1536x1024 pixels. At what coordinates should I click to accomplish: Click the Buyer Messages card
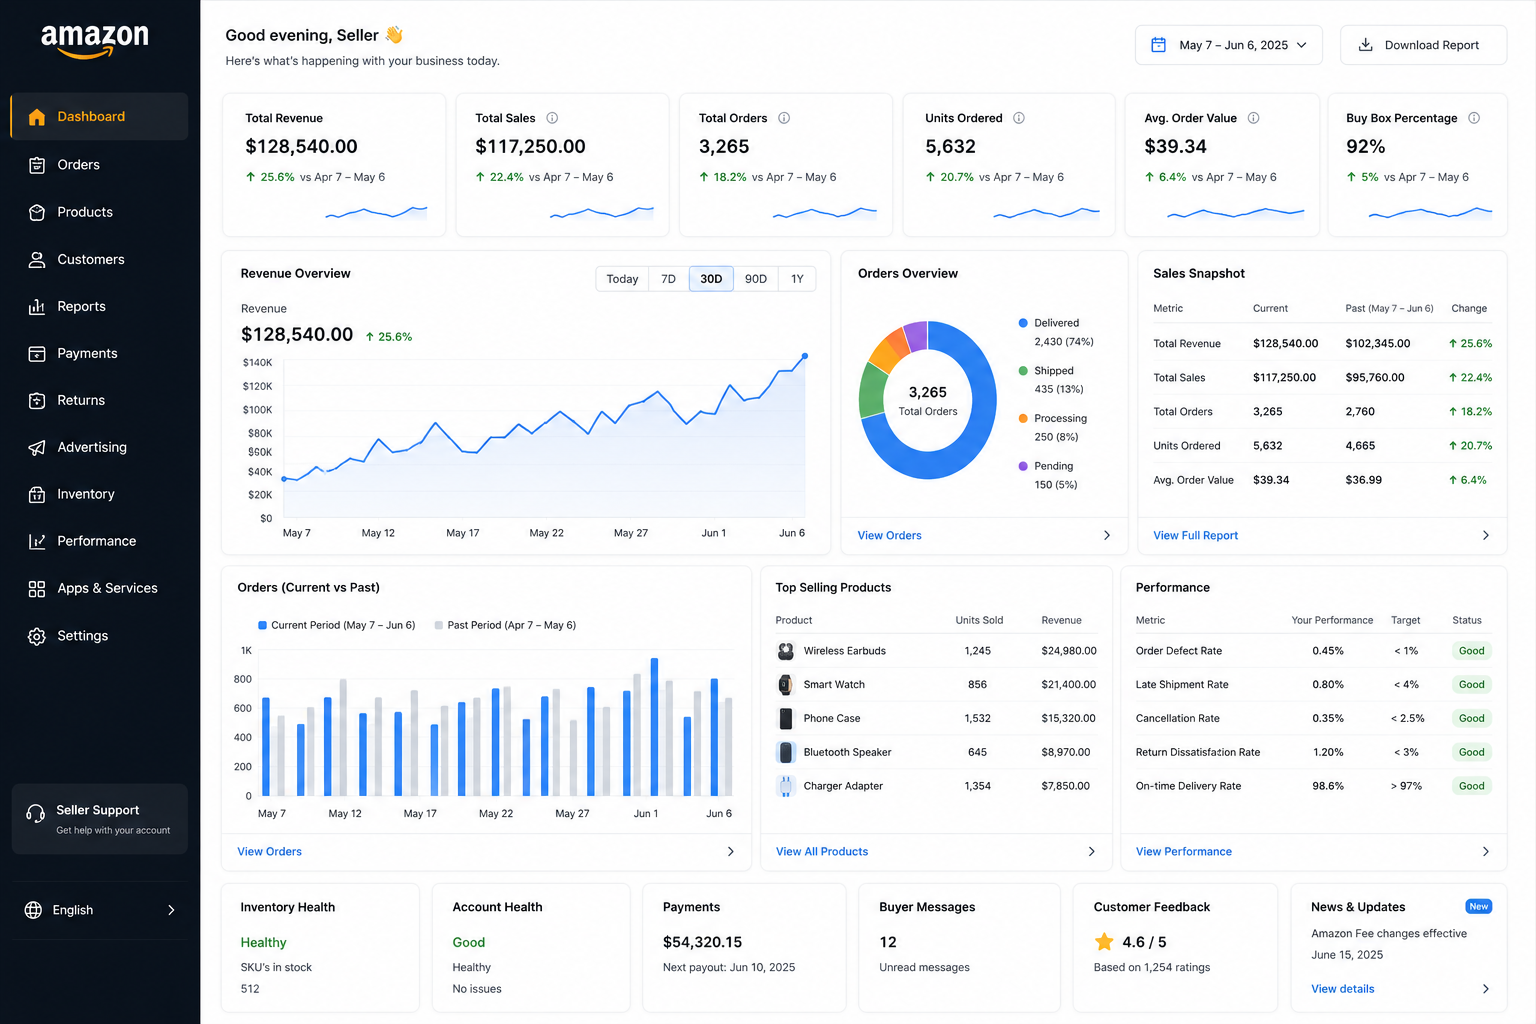point(959,948)
